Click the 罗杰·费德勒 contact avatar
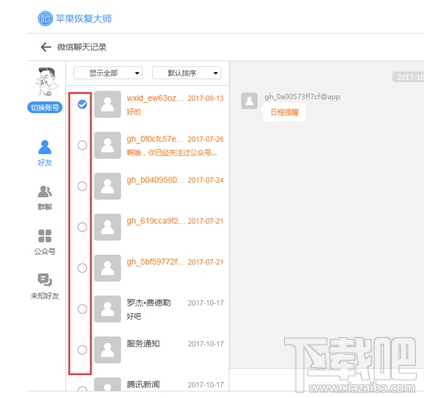Screen dimensions: 424x398 pyautogui.click(x=107, y=309)
